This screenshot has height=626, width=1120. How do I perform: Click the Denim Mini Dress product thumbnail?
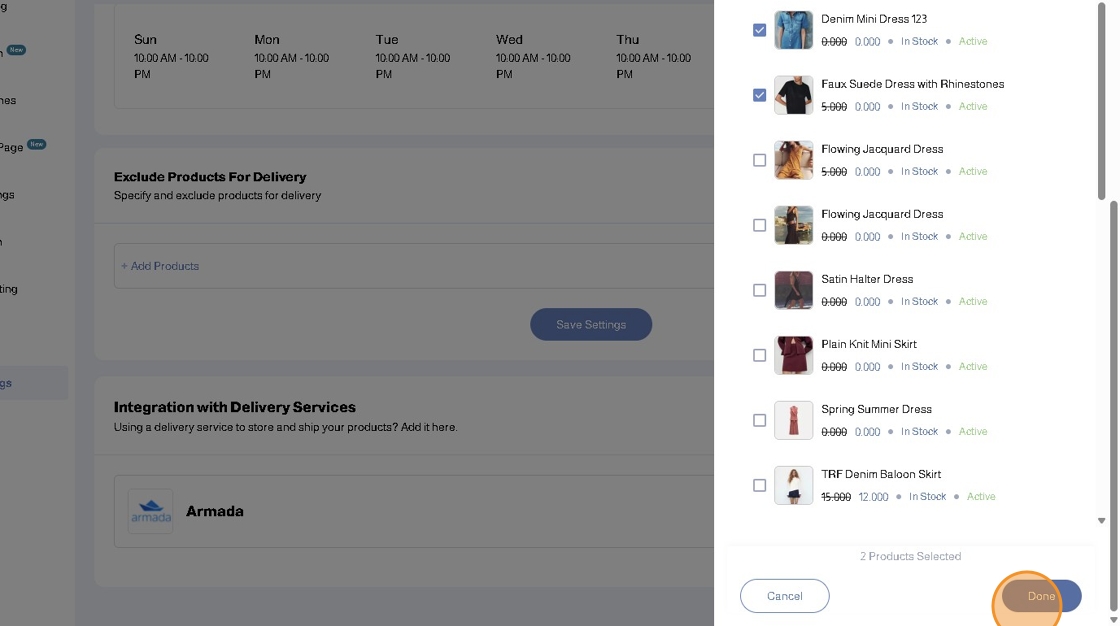tap(793, 30)
